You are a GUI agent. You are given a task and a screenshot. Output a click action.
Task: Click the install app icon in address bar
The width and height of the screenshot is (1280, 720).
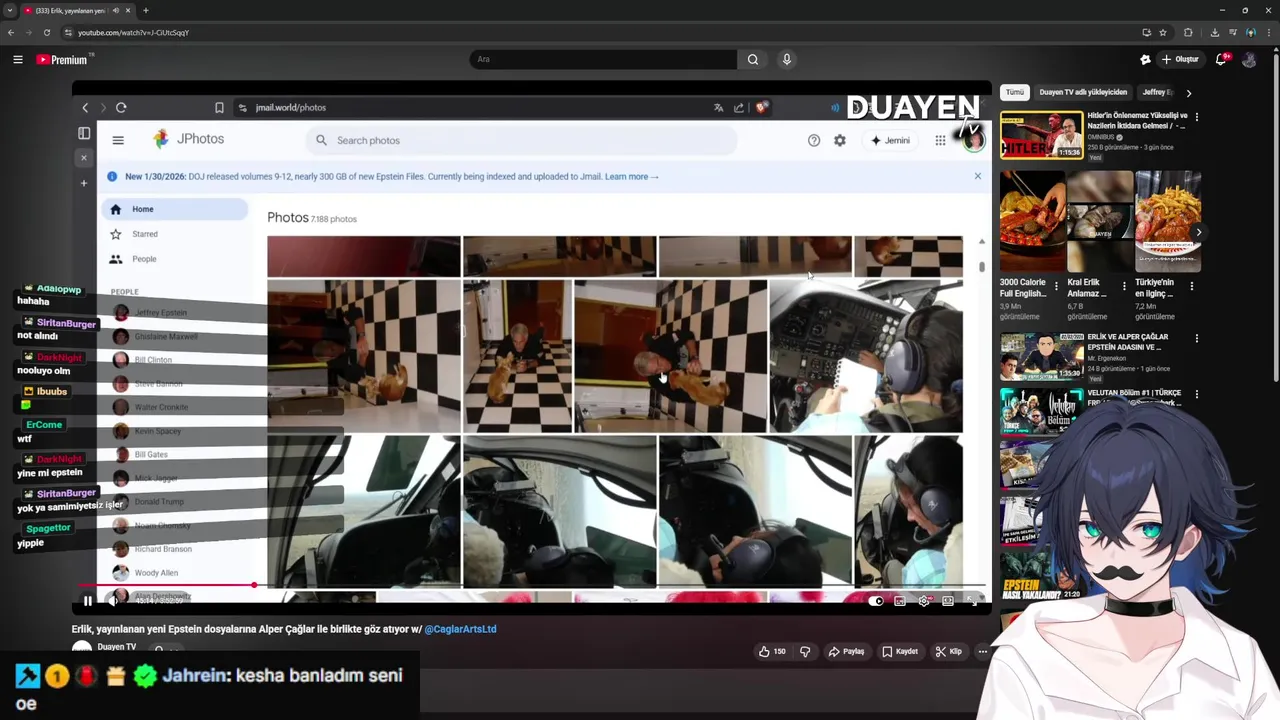(x=1146, y=32)
